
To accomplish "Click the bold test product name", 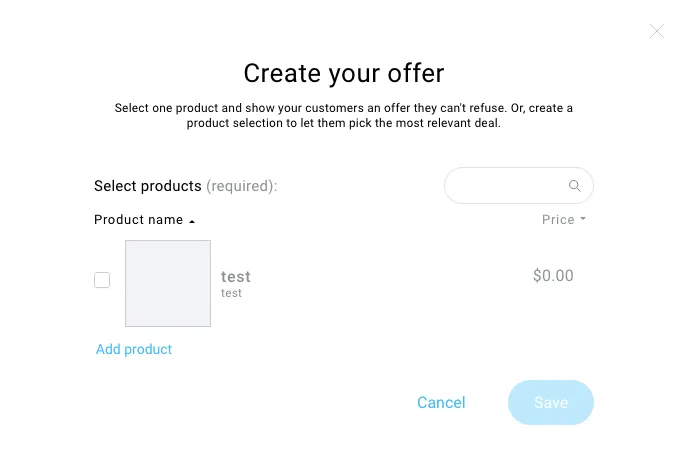I will pos(236,277).
